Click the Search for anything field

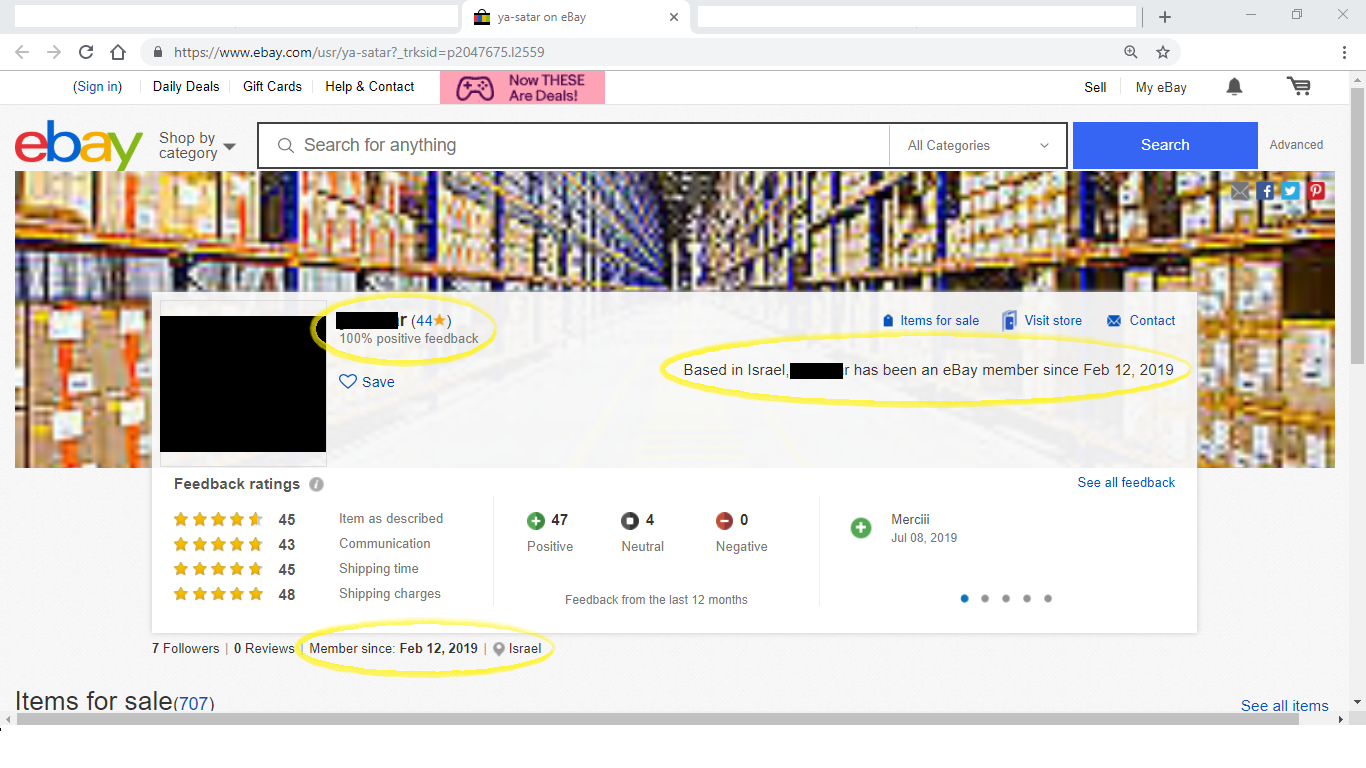590,146
